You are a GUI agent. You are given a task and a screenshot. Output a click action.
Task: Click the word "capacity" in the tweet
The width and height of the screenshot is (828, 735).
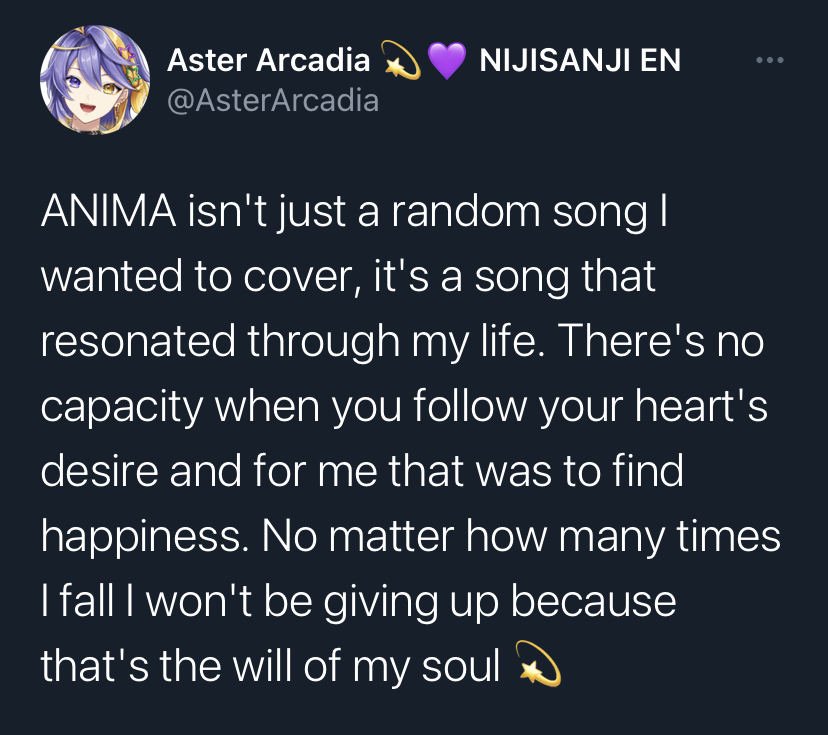click(x=122, y=407)
